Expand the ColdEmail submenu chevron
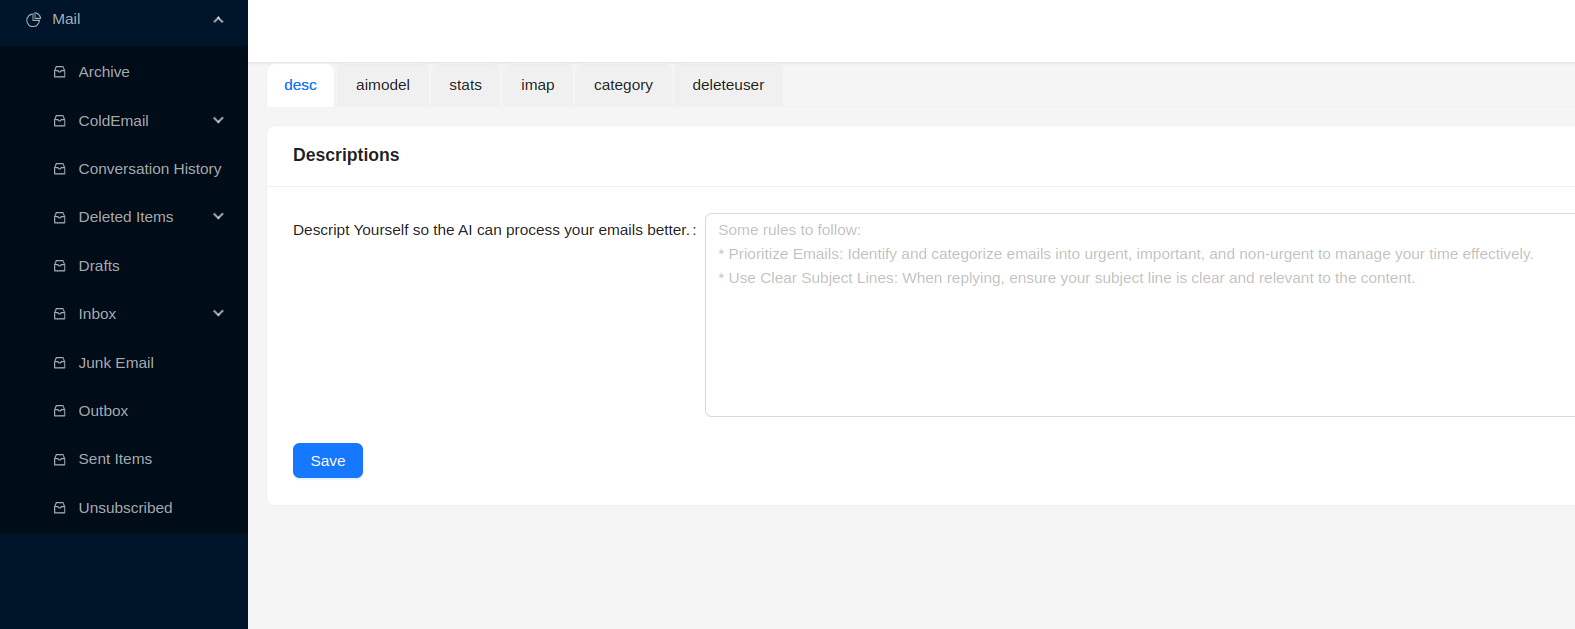The height and width of the screenshot is (629, 1575). tap(218, 120)
